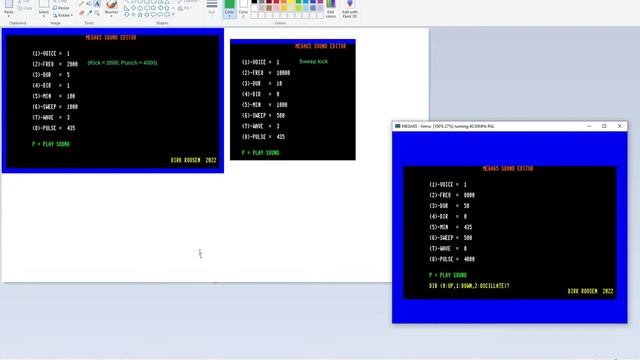Select the Color picker eyedropper tool
640x360 pixels.
89,13
